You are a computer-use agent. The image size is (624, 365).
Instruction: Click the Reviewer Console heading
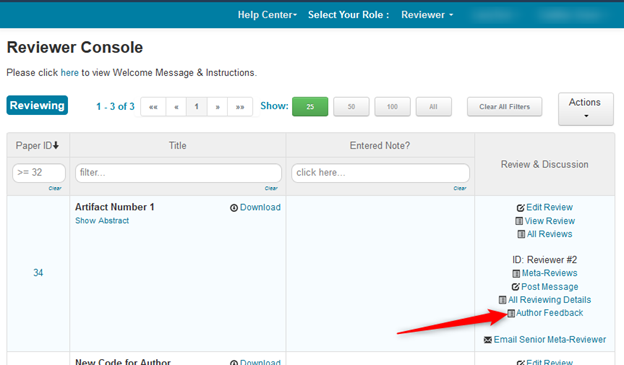click(x=75, y=47)
